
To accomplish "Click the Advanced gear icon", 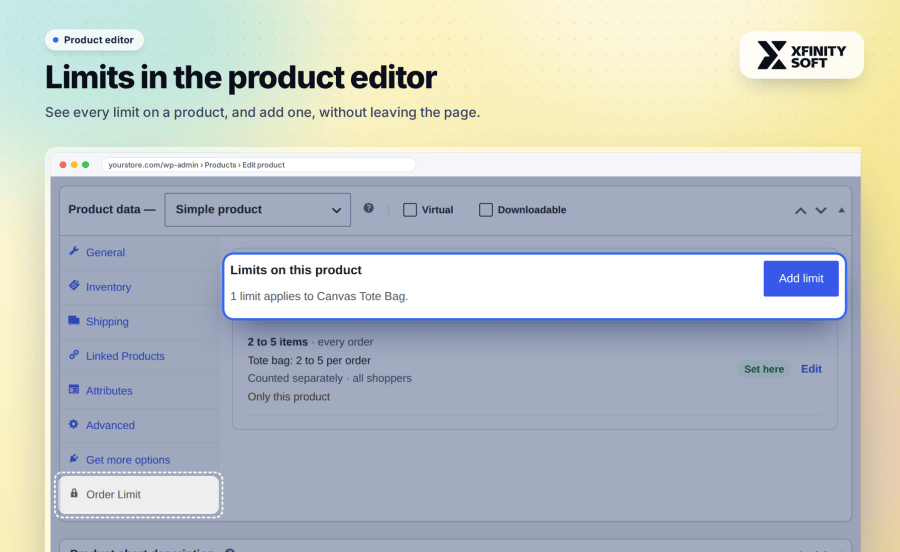I will coord(73,424).
